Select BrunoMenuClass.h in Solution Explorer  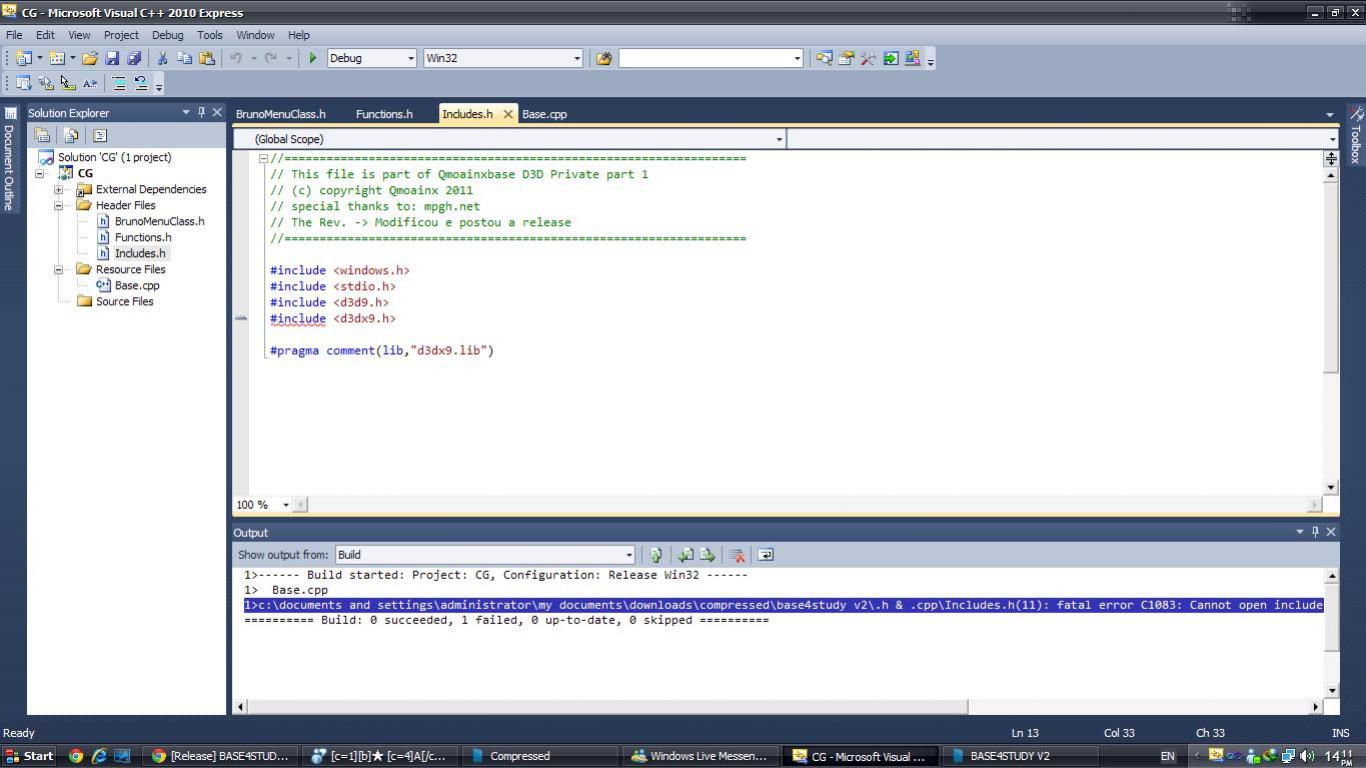pos(159,221)
